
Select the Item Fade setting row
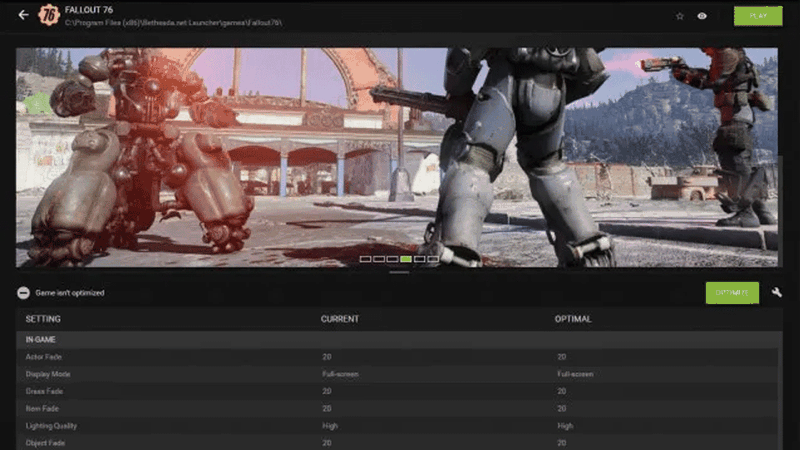click(x=397, y=409)
